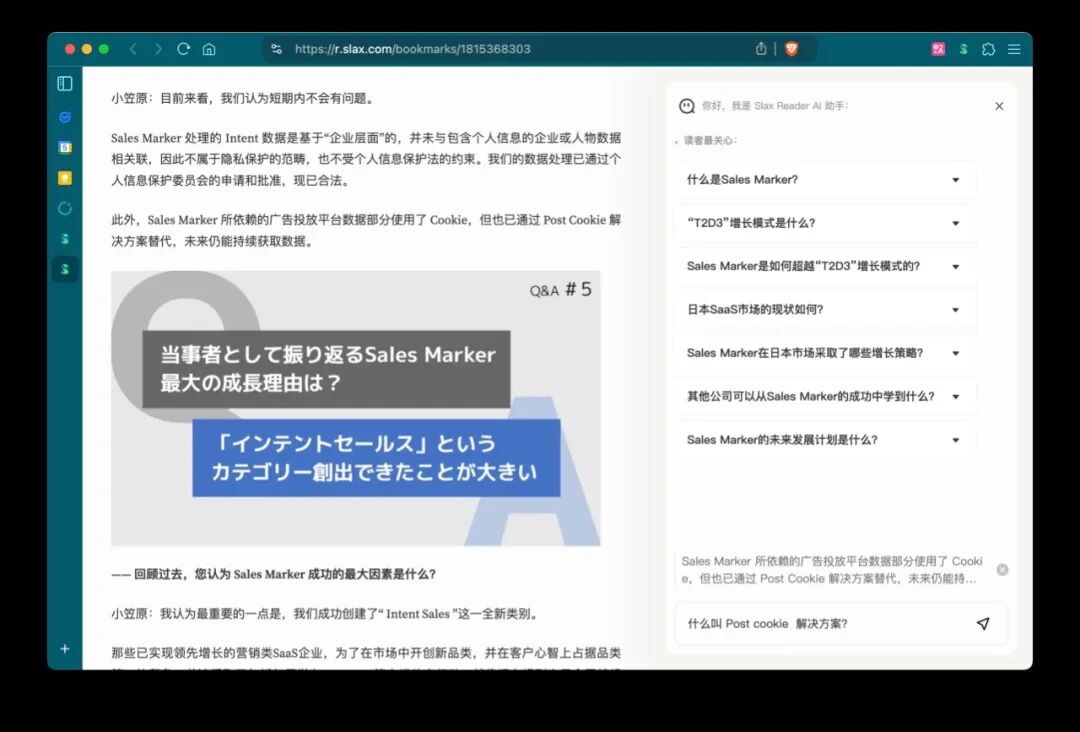Toggle the sidebar panel icon
Viewport: 1080px width, 732px height.
(65, 83)
